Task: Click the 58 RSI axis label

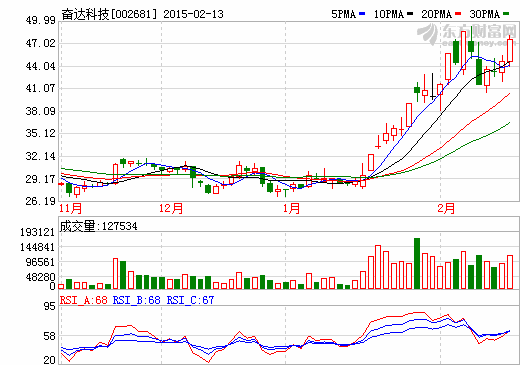Action: click(x=50, y=337)
